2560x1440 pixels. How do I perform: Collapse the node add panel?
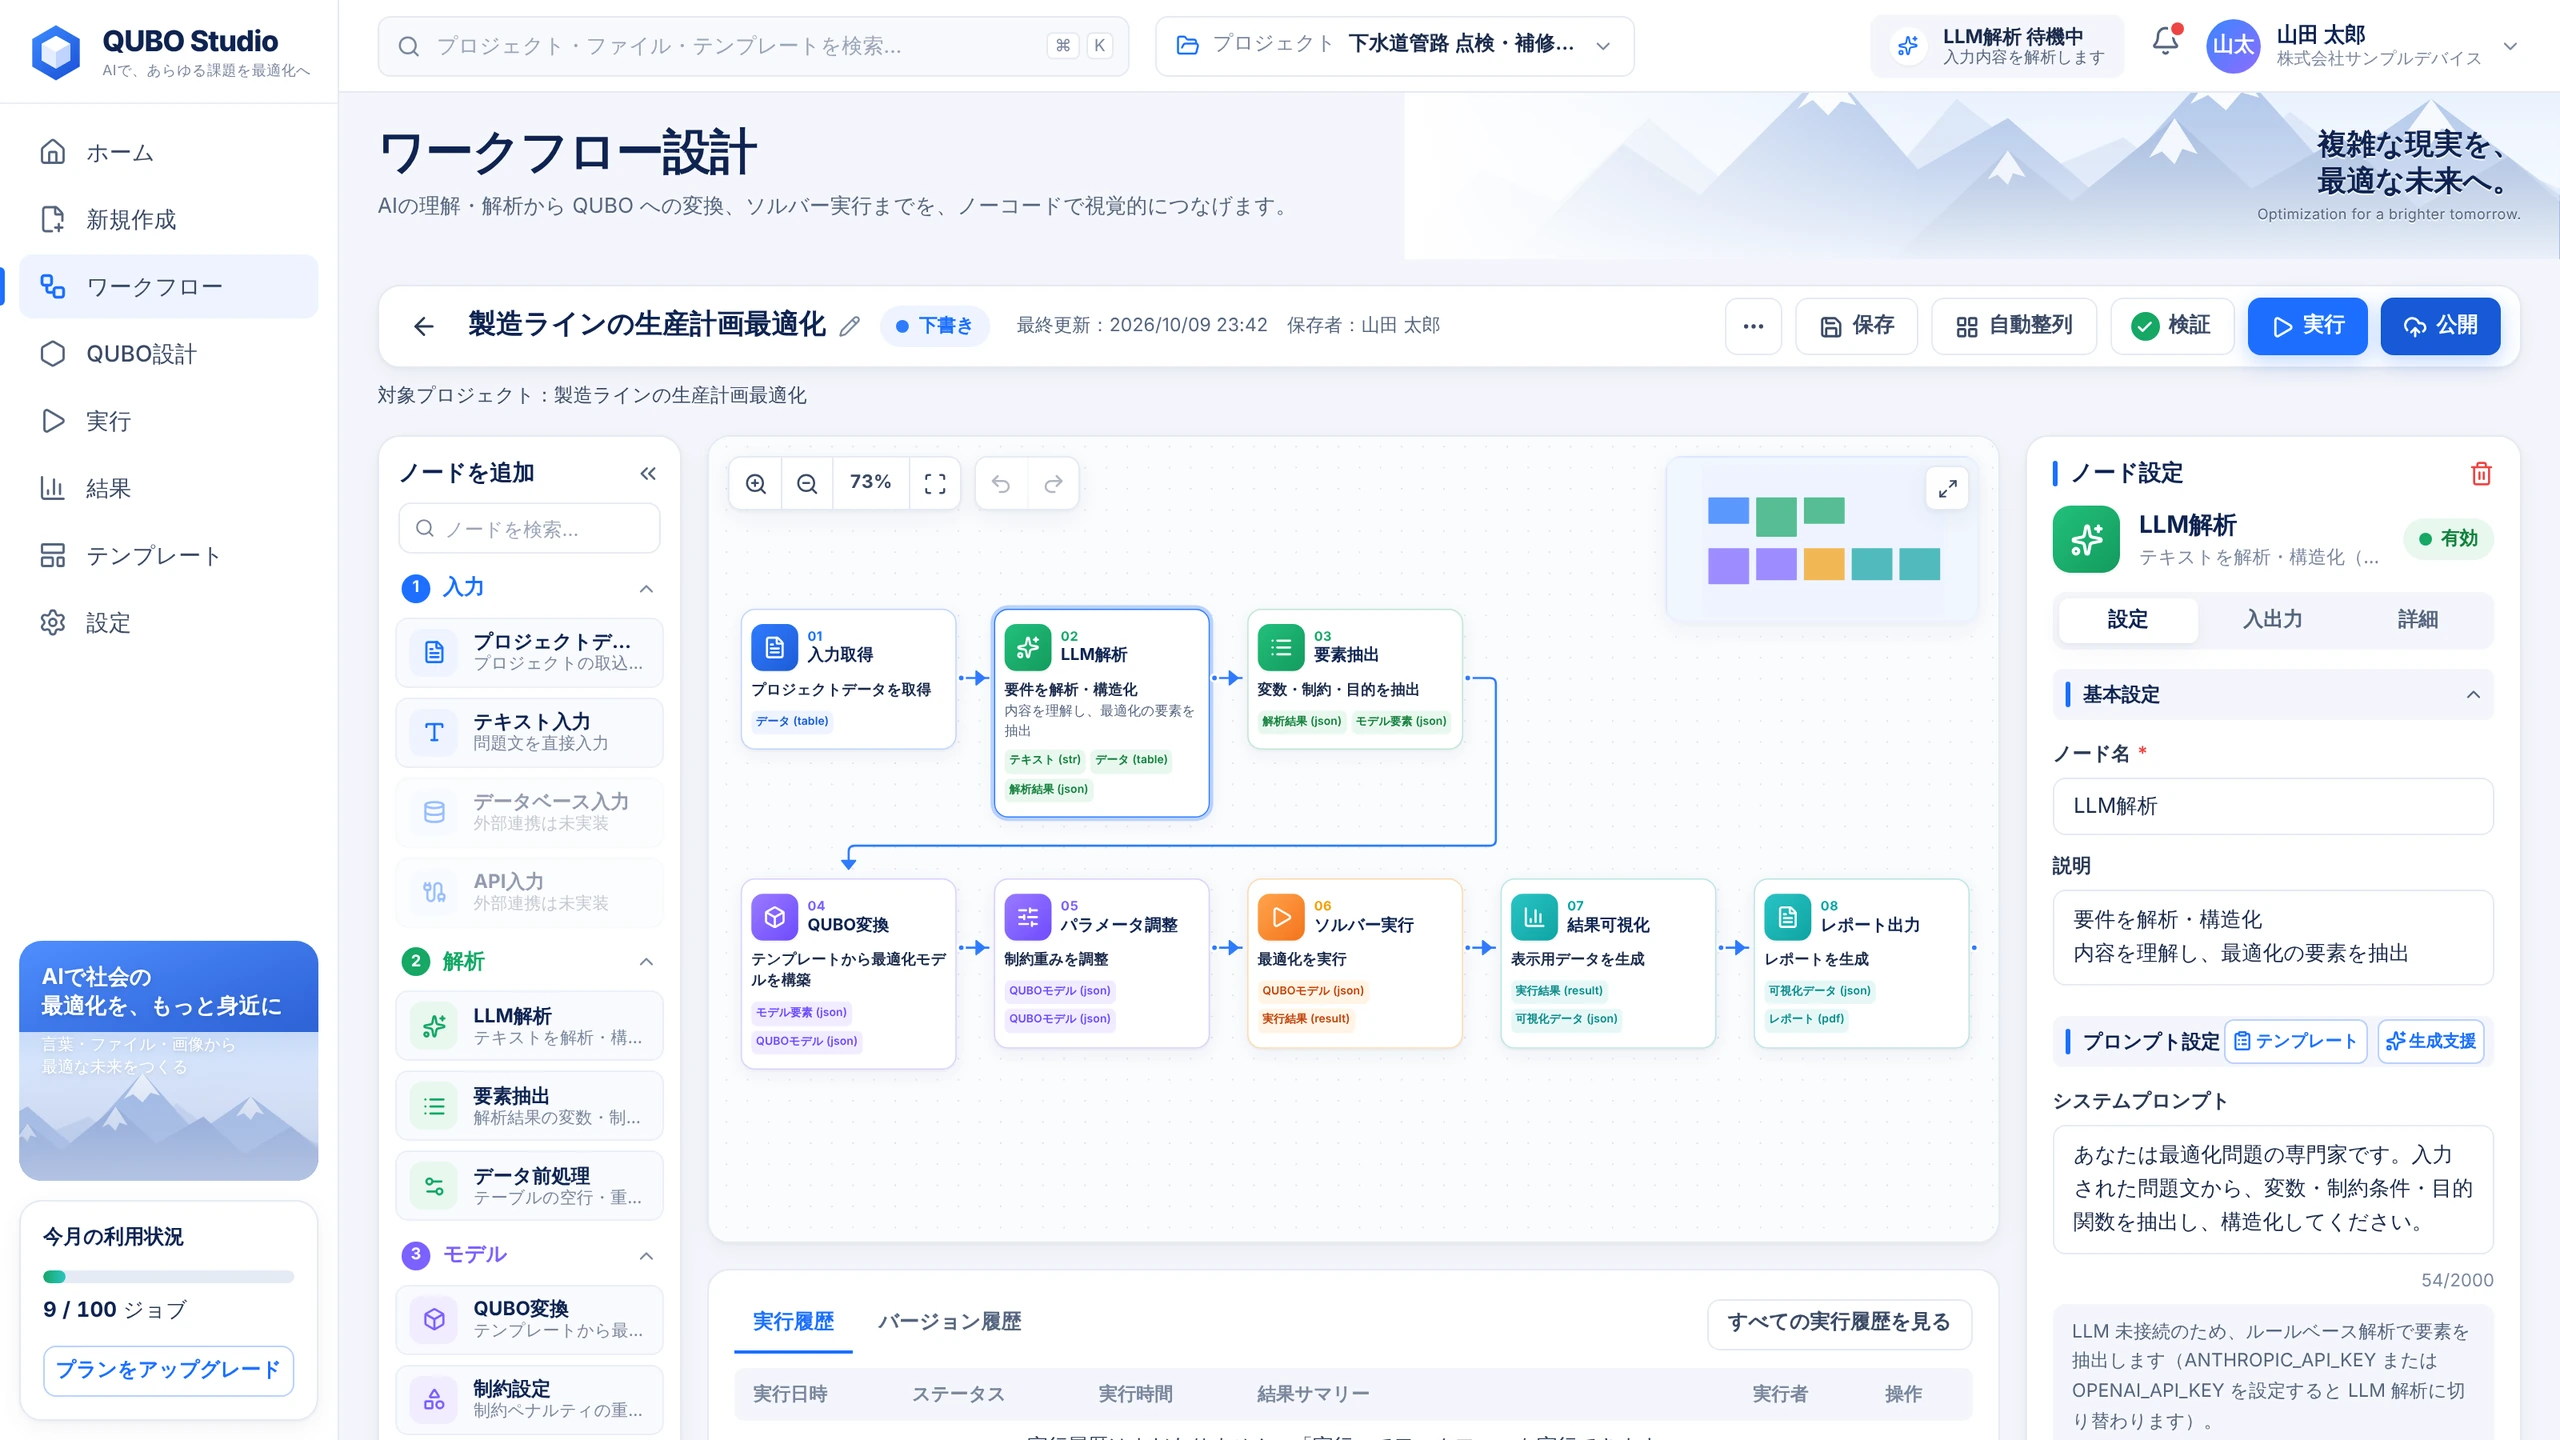[x=648, y=473]
